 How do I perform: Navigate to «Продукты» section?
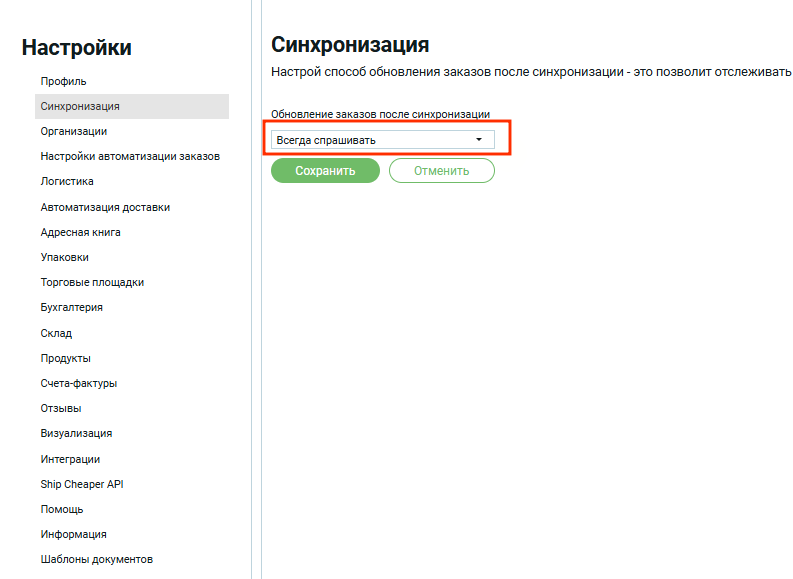[x=65, y=358]
